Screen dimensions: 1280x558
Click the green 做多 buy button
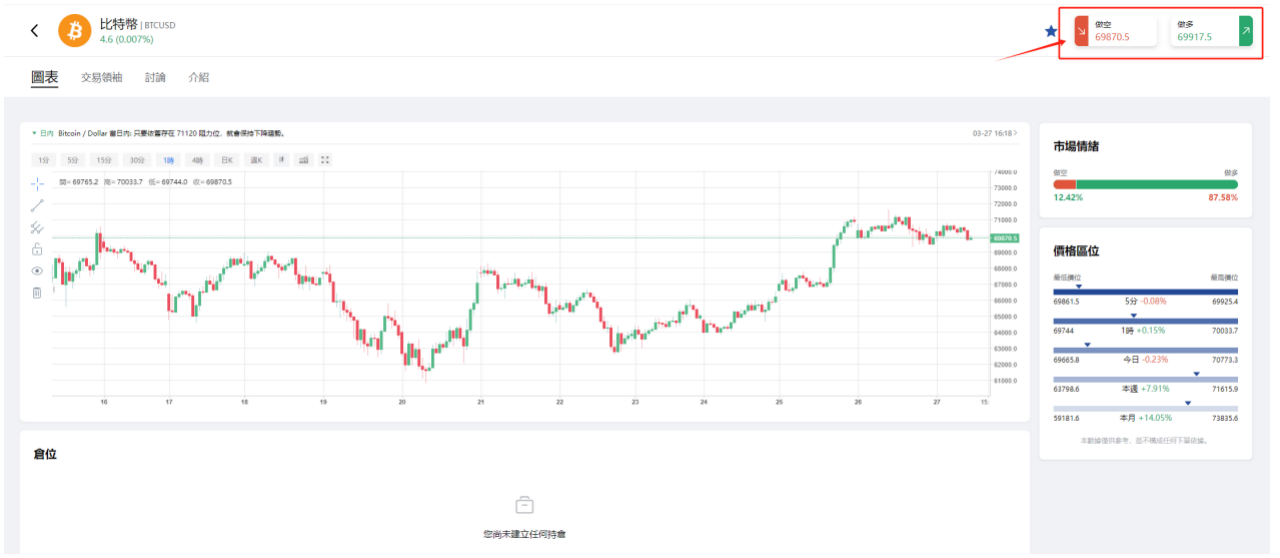1211,31
